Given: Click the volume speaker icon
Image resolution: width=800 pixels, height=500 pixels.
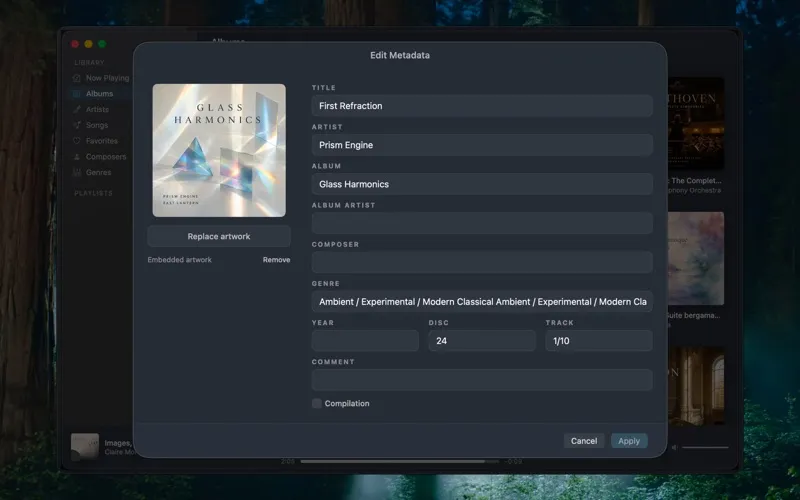Looking at the screenshot, I should [x=674, y=447].
